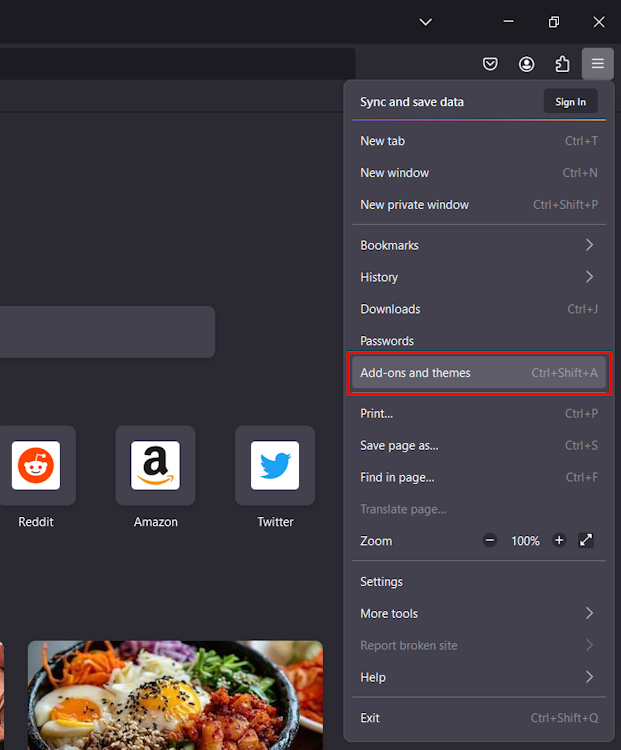Reset zoom by clicking 100%
621x750 pixels.
pos(525,541)
